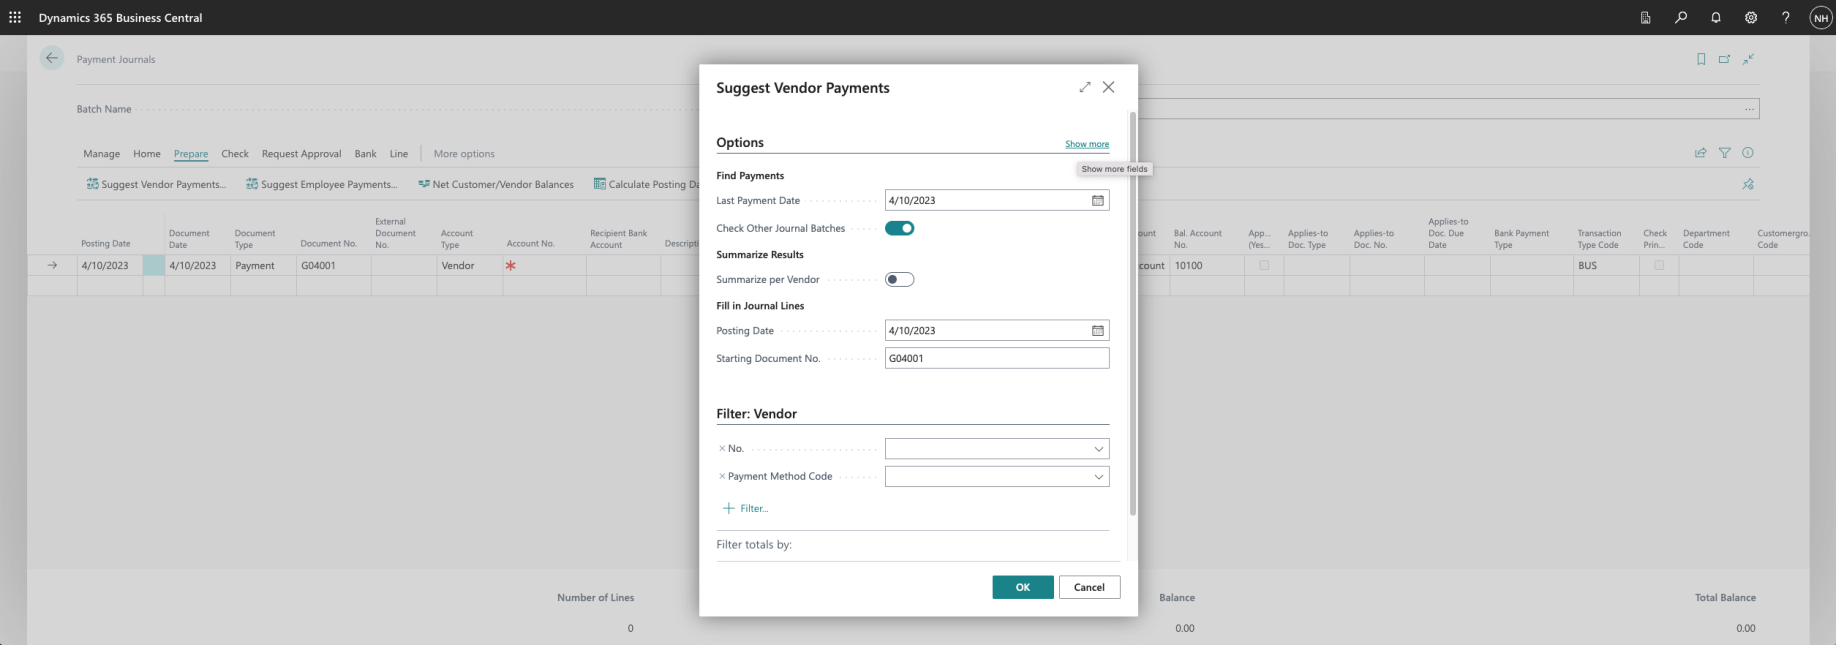
Task: Open the notifications bell icon
Action: pyautogui.click(x=1716, y=17)
